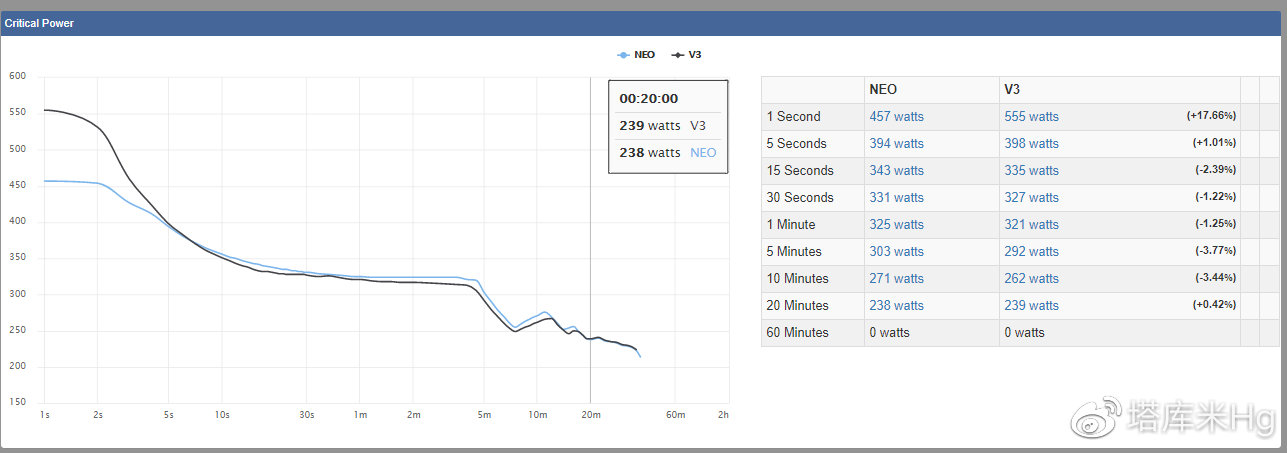Click the V3 column header

click(x=1012, y=90)
